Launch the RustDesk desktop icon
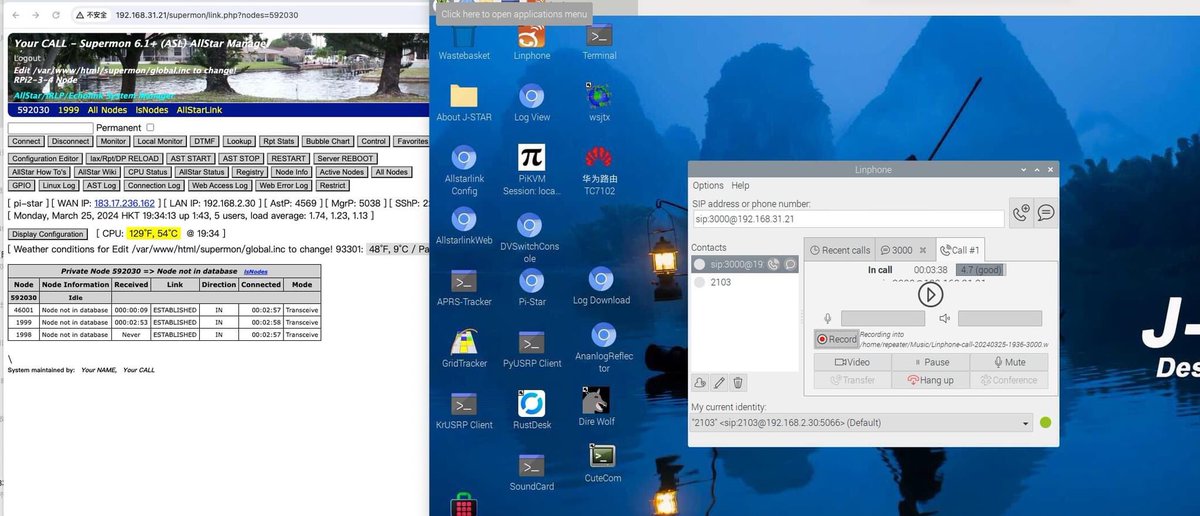The width and height of the screenshot is (1200, 516). [x=531, y=410]
